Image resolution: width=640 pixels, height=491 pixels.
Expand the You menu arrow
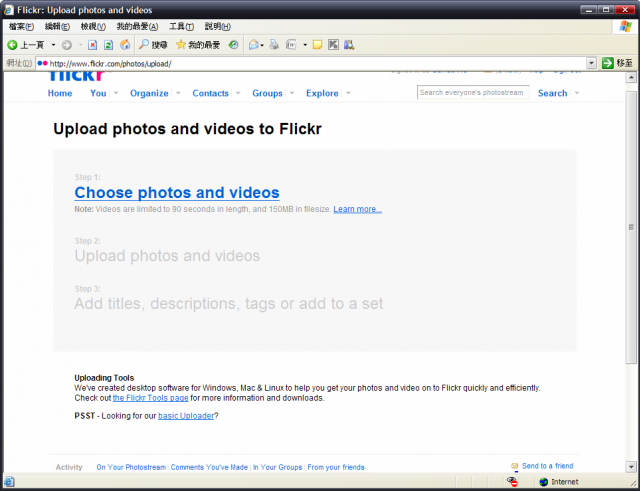click(116, 93)
